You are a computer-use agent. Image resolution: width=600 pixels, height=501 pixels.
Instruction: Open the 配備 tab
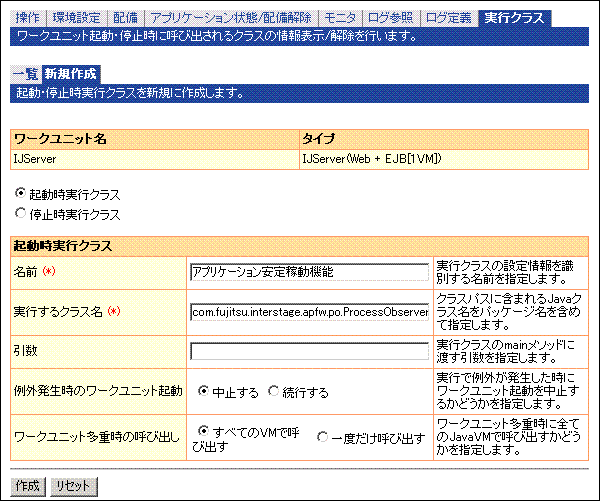[x=127, y=18]
